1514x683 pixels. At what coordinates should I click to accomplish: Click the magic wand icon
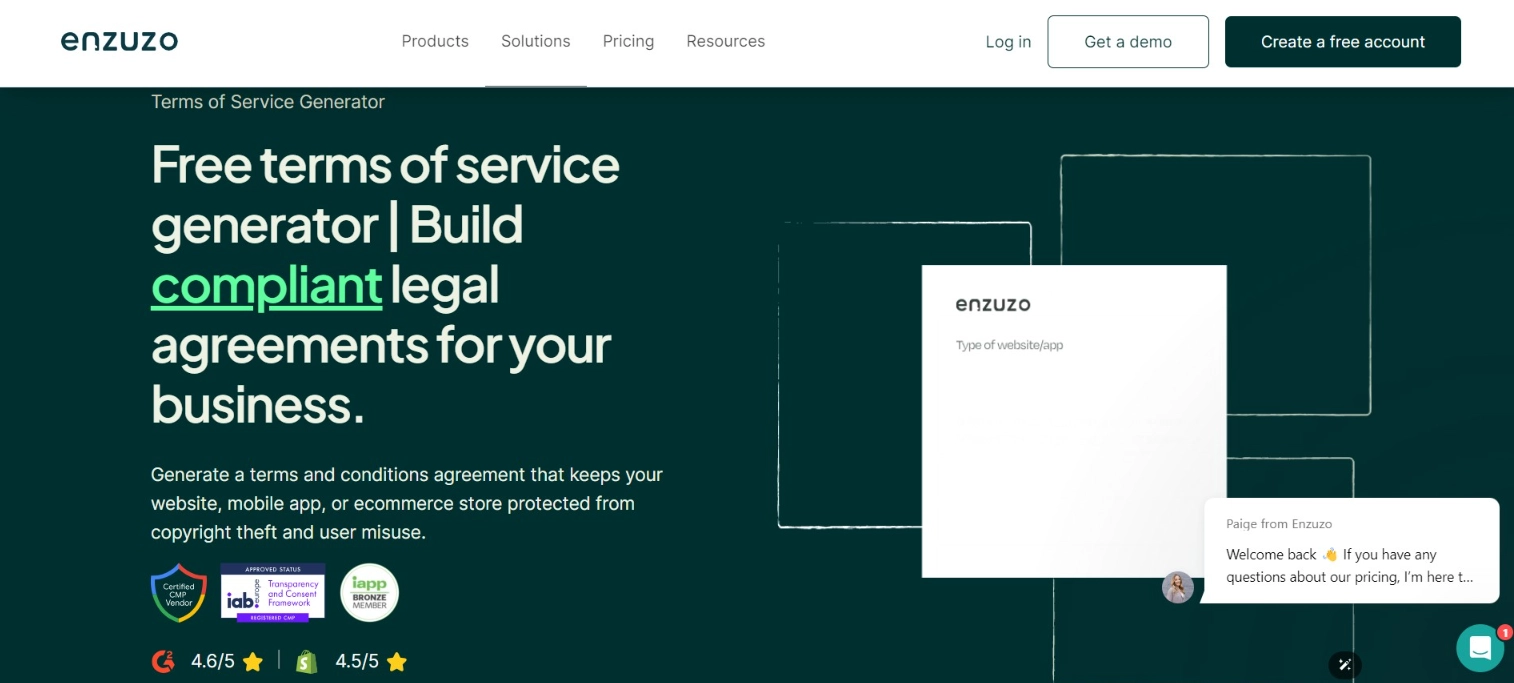click(x=1345, y=664)
